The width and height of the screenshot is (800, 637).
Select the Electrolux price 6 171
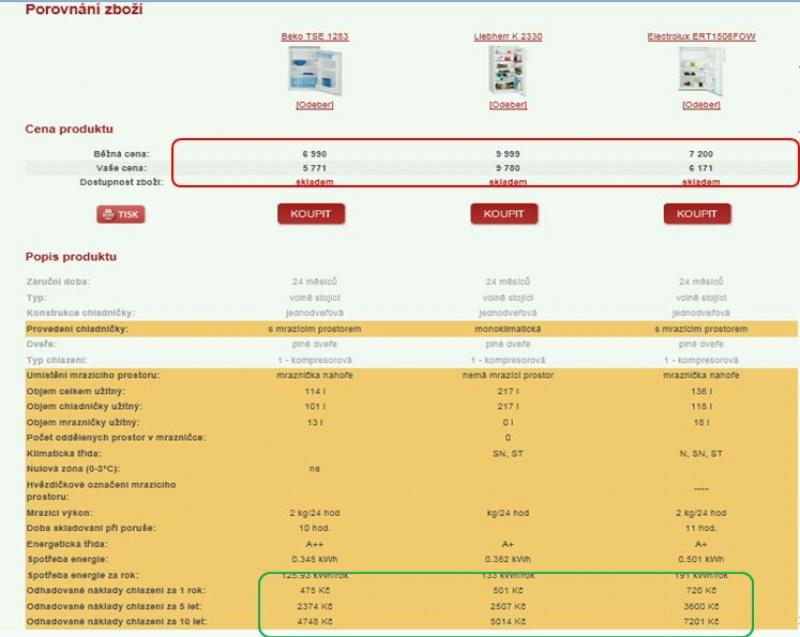pyautogui.click(x=701, y=168)
